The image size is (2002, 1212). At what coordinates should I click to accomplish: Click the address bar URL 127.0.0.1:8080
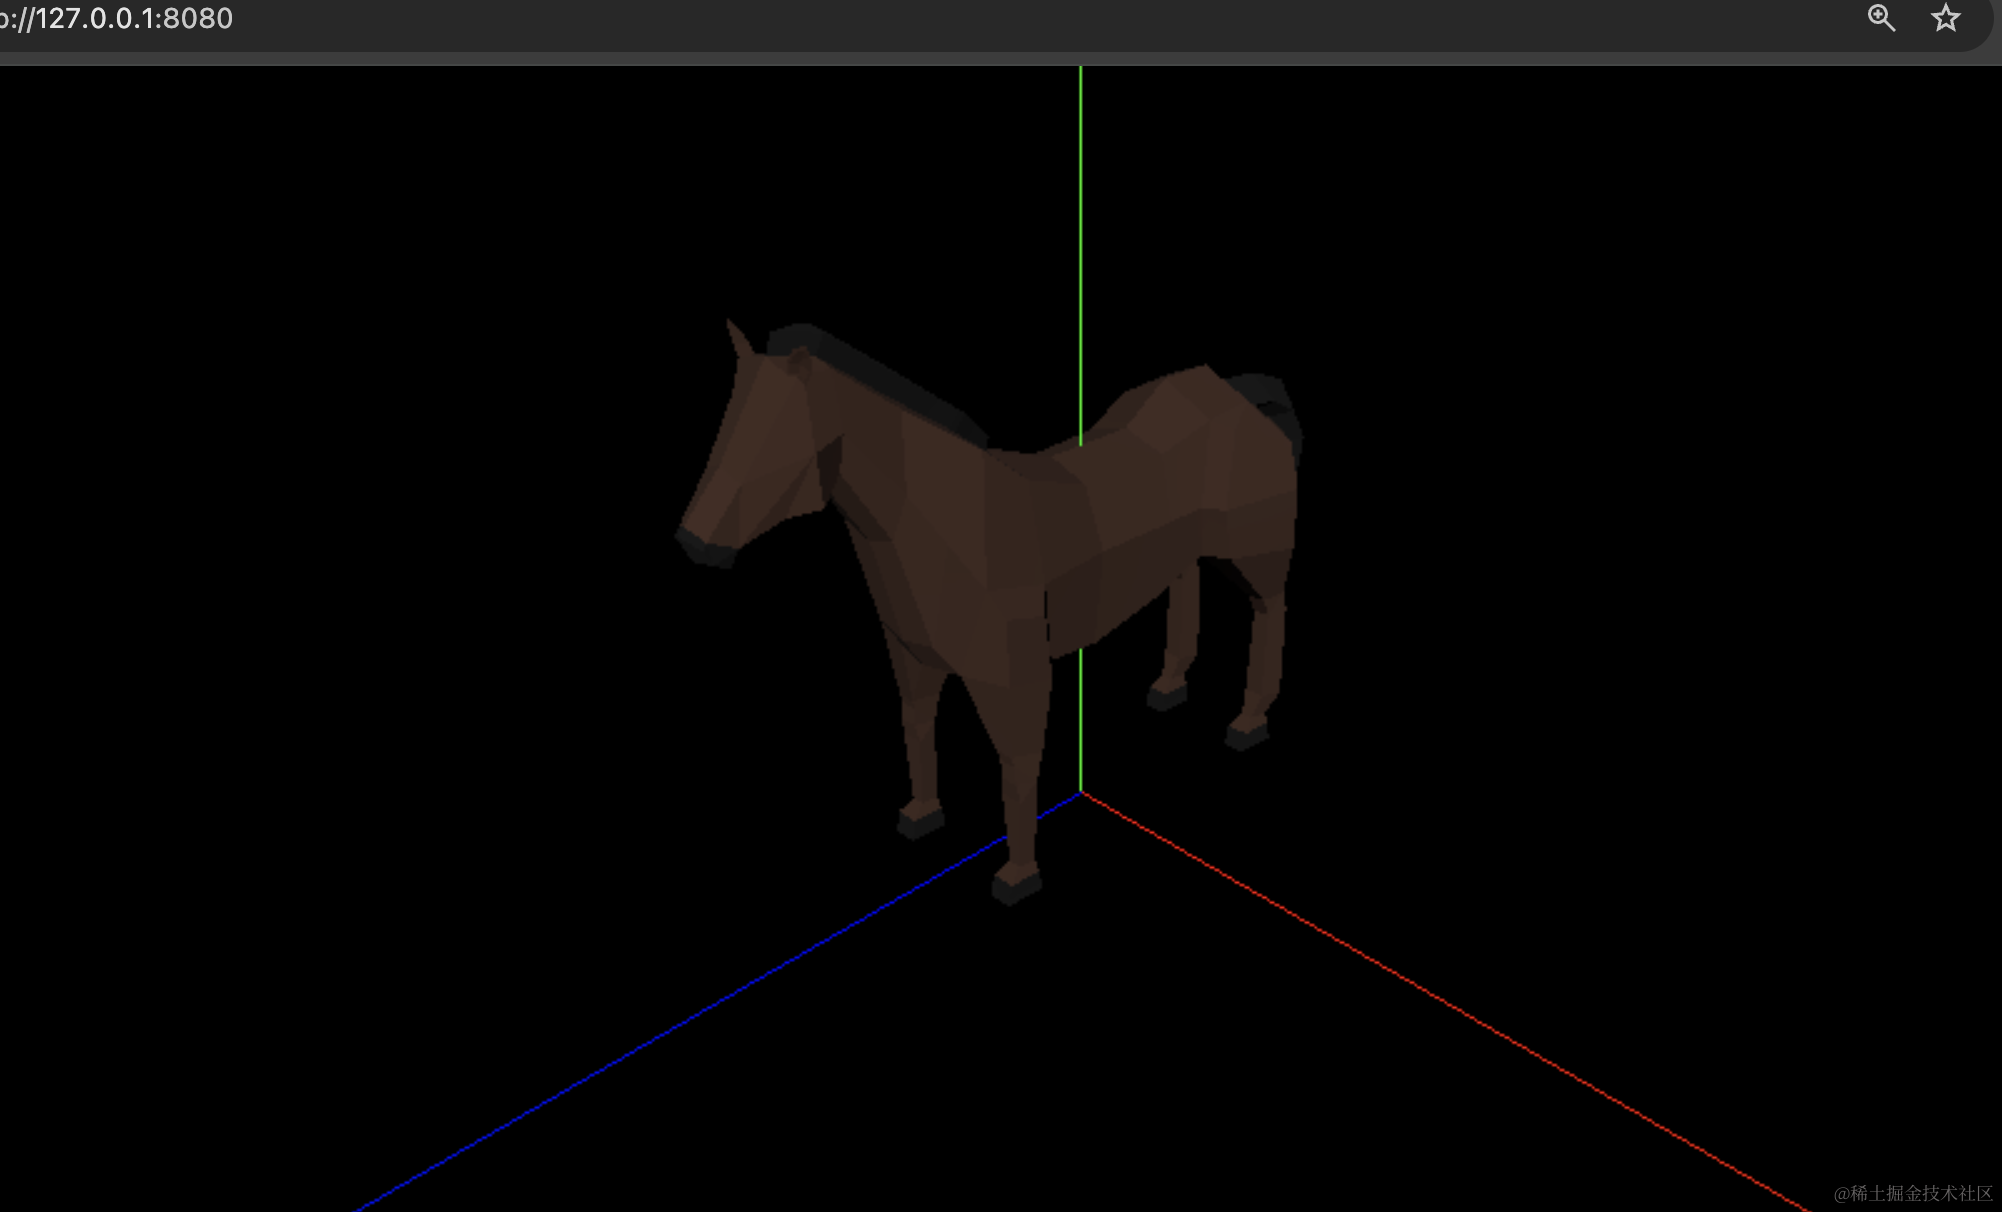click(116, 18)
